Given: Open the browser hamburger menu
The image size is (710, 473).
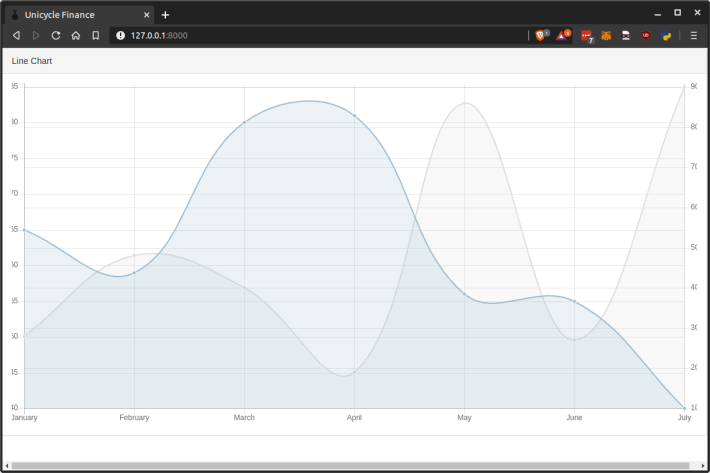Looking at the screenshot, I should (694, 35).
